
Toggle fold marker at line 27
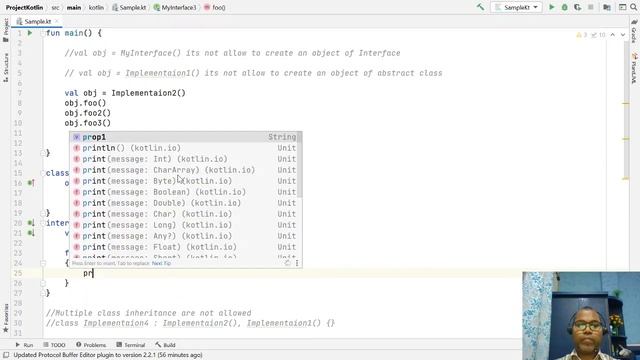[x=42, y=293]
